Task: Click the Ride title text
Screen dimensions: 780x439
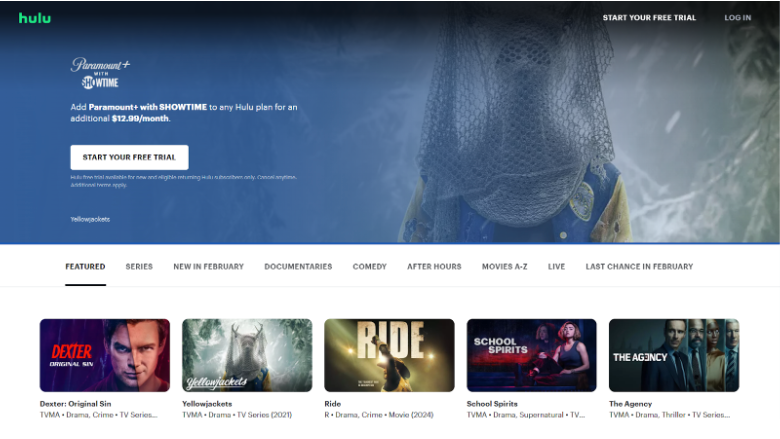Action: 332,404
